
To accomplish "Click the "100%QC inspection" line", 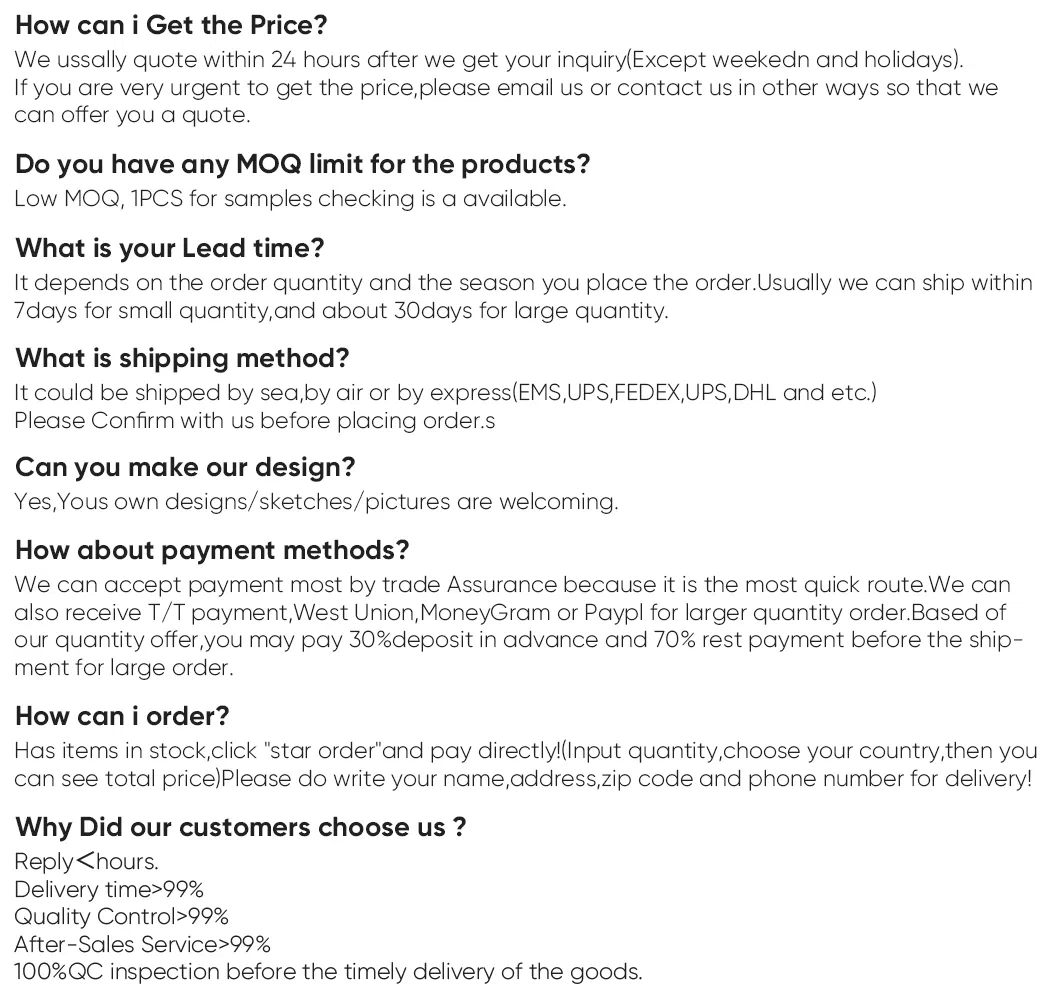I will 328,971.
